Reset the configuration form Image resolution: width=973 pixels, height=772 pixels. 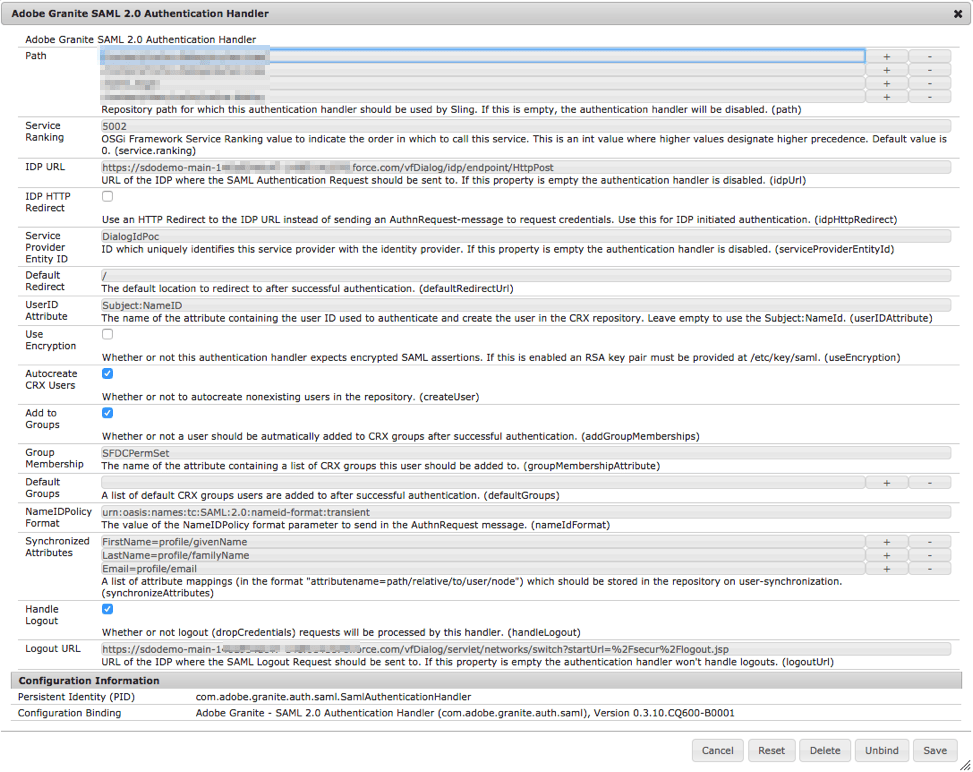point(772,750)
